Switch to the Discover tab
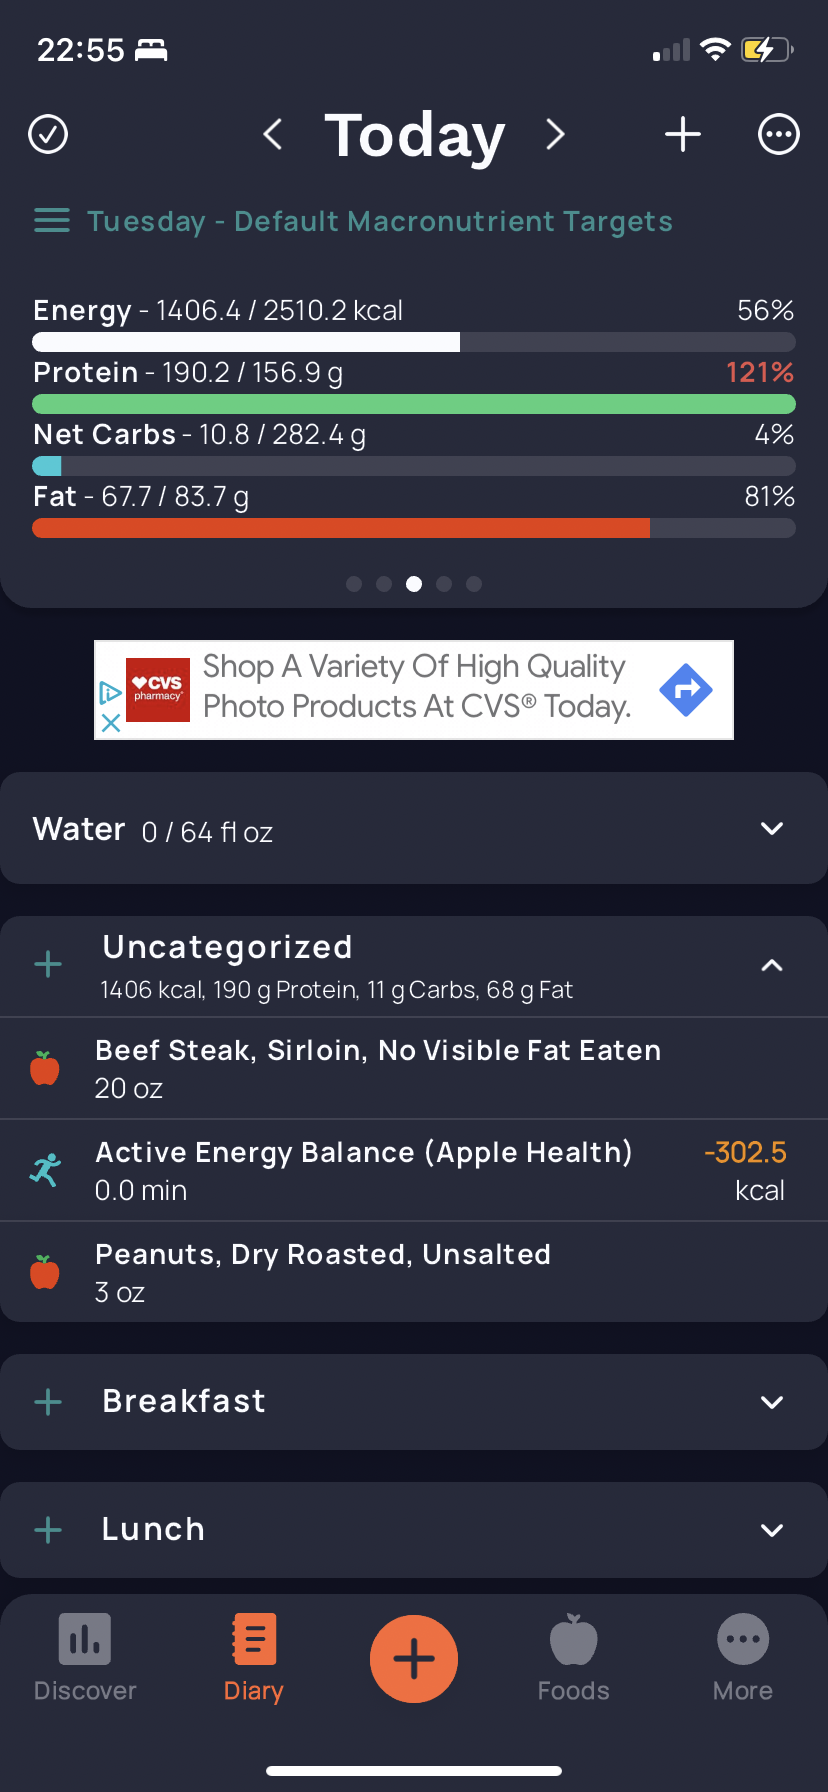The width and height of the screenshot is (828, 1792). [85, 1658]
